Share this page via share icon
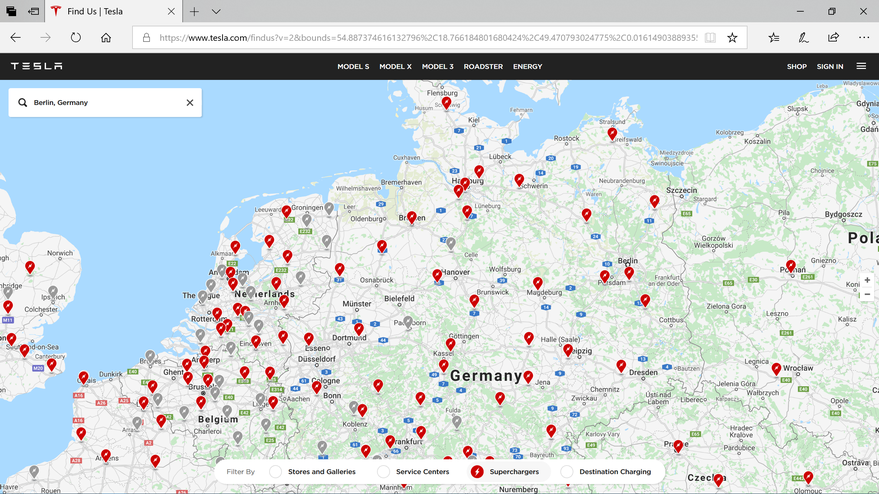The image size is (879, 494). click(834, 38)
